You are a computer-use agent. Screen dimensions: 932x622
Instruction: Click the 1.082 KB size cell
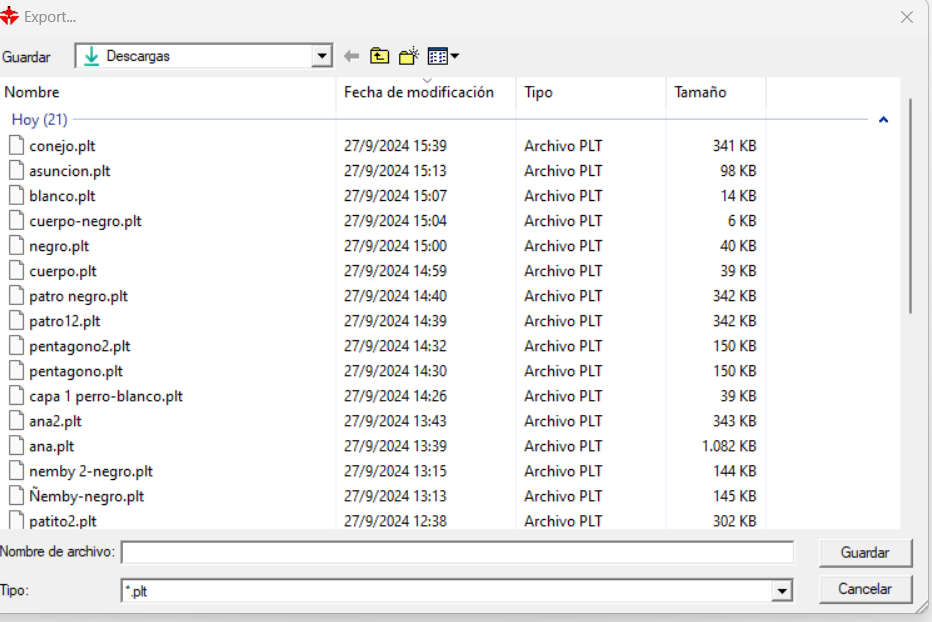(x=729, y=446)
